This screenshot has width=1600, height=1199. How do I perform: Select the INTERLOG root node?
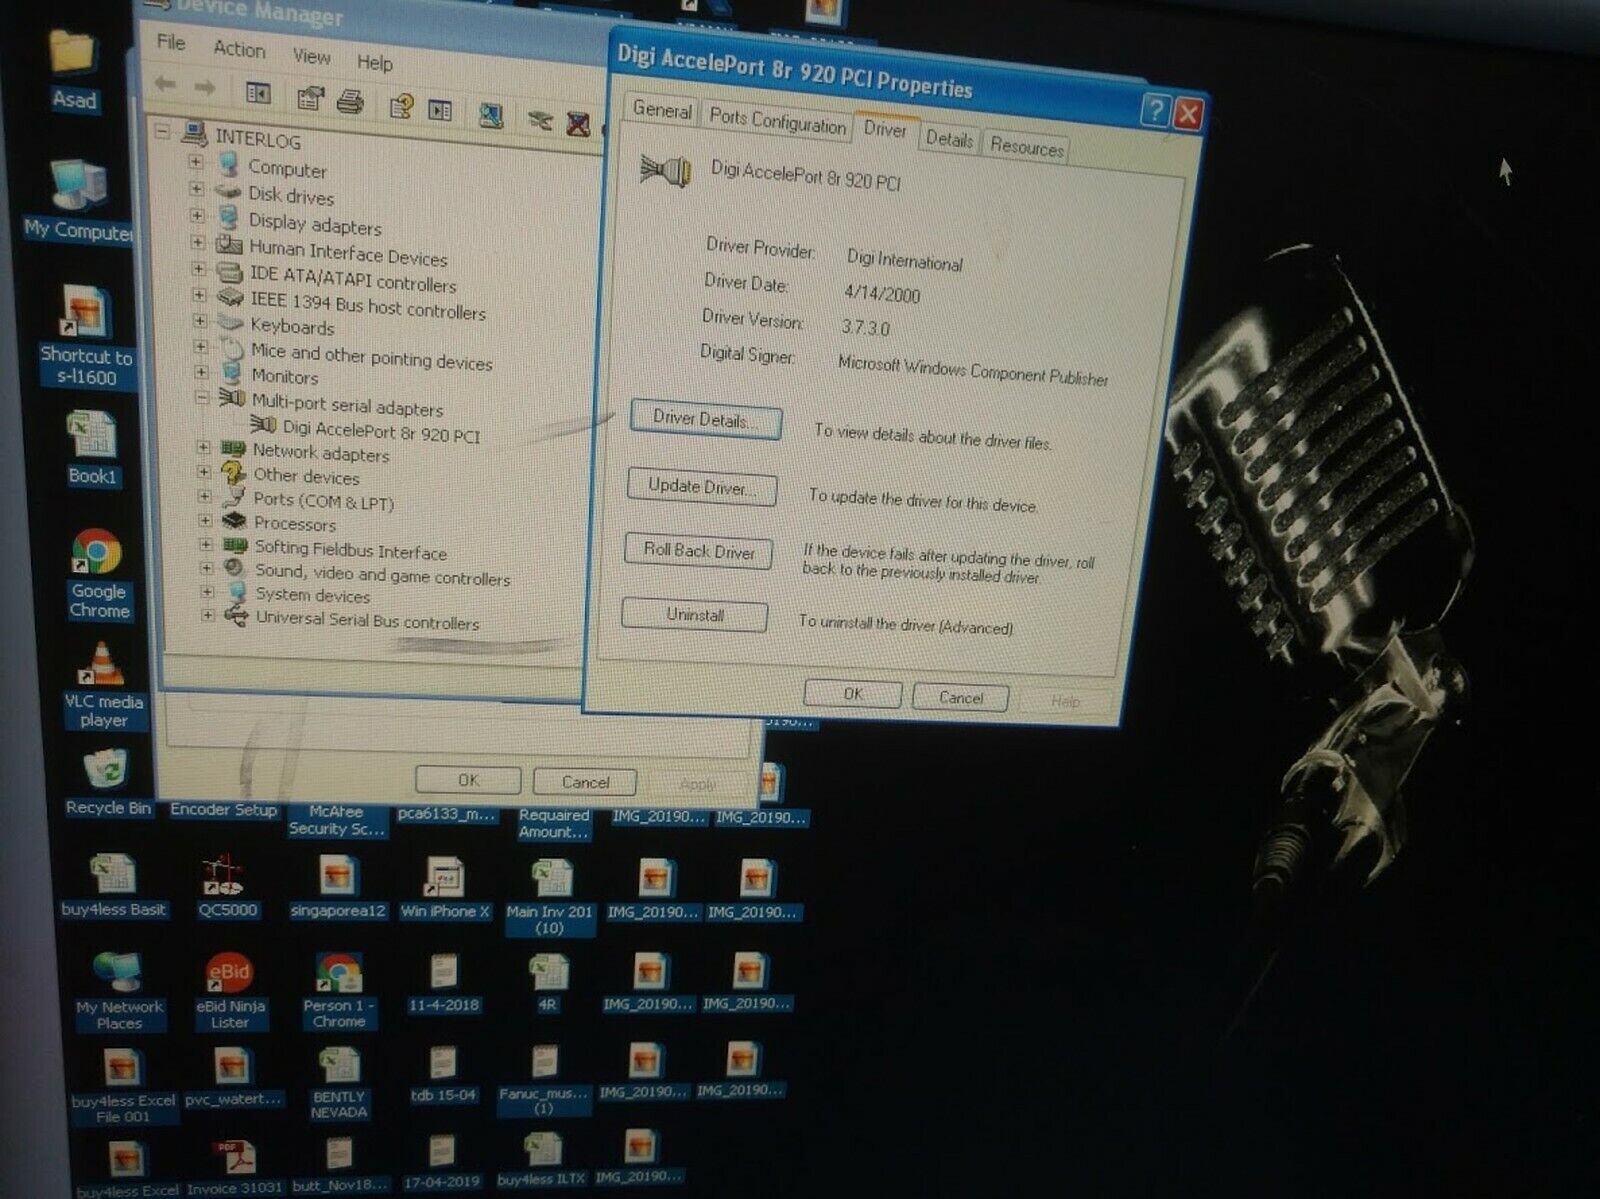tap(258, 139)
